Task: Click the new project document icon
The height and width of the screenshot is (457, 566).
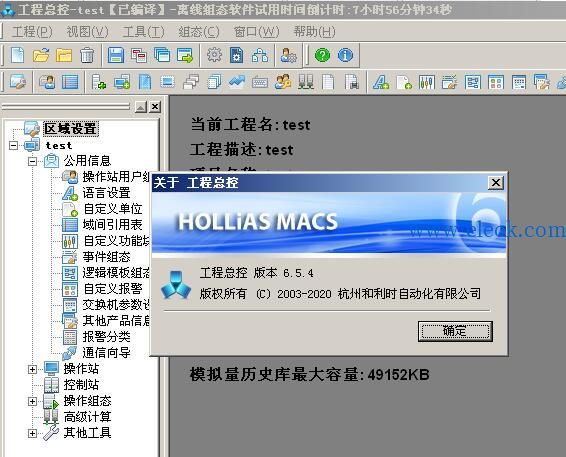Action: tap(18, 55)
